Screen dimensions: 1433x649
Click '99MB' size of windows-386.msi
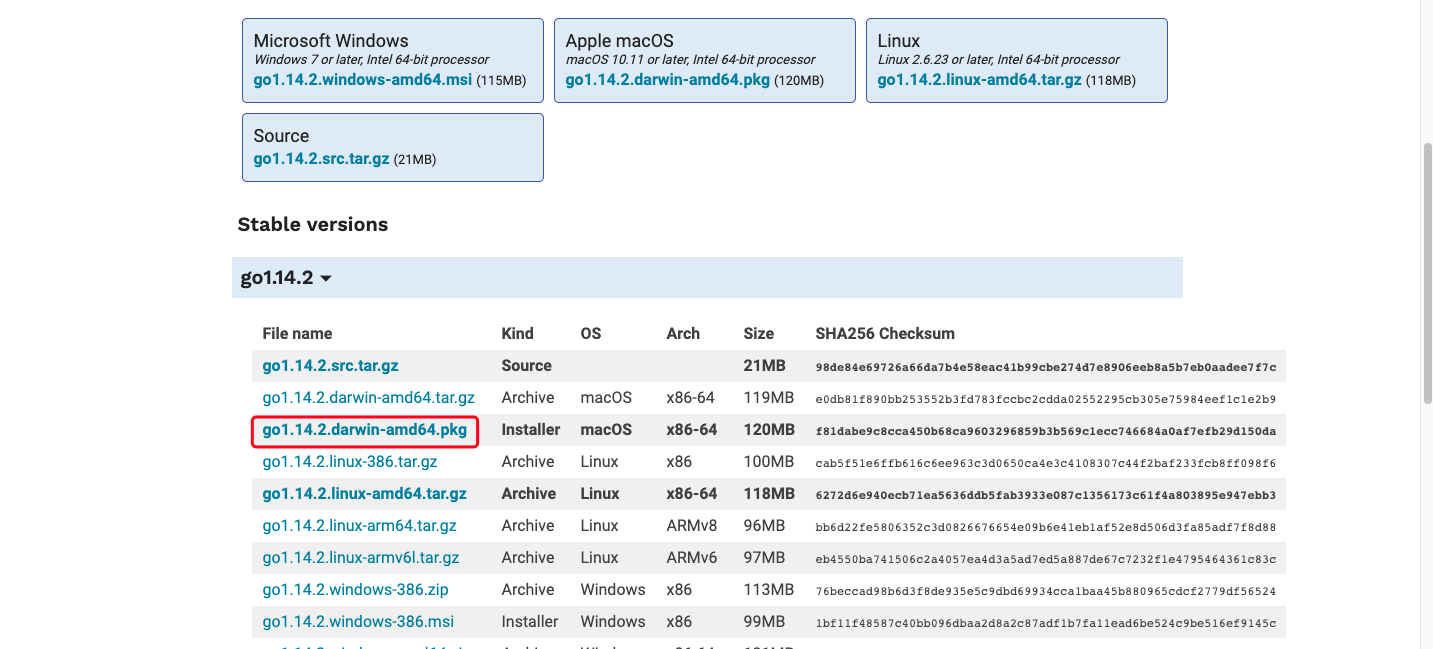(x=764, y=622)
